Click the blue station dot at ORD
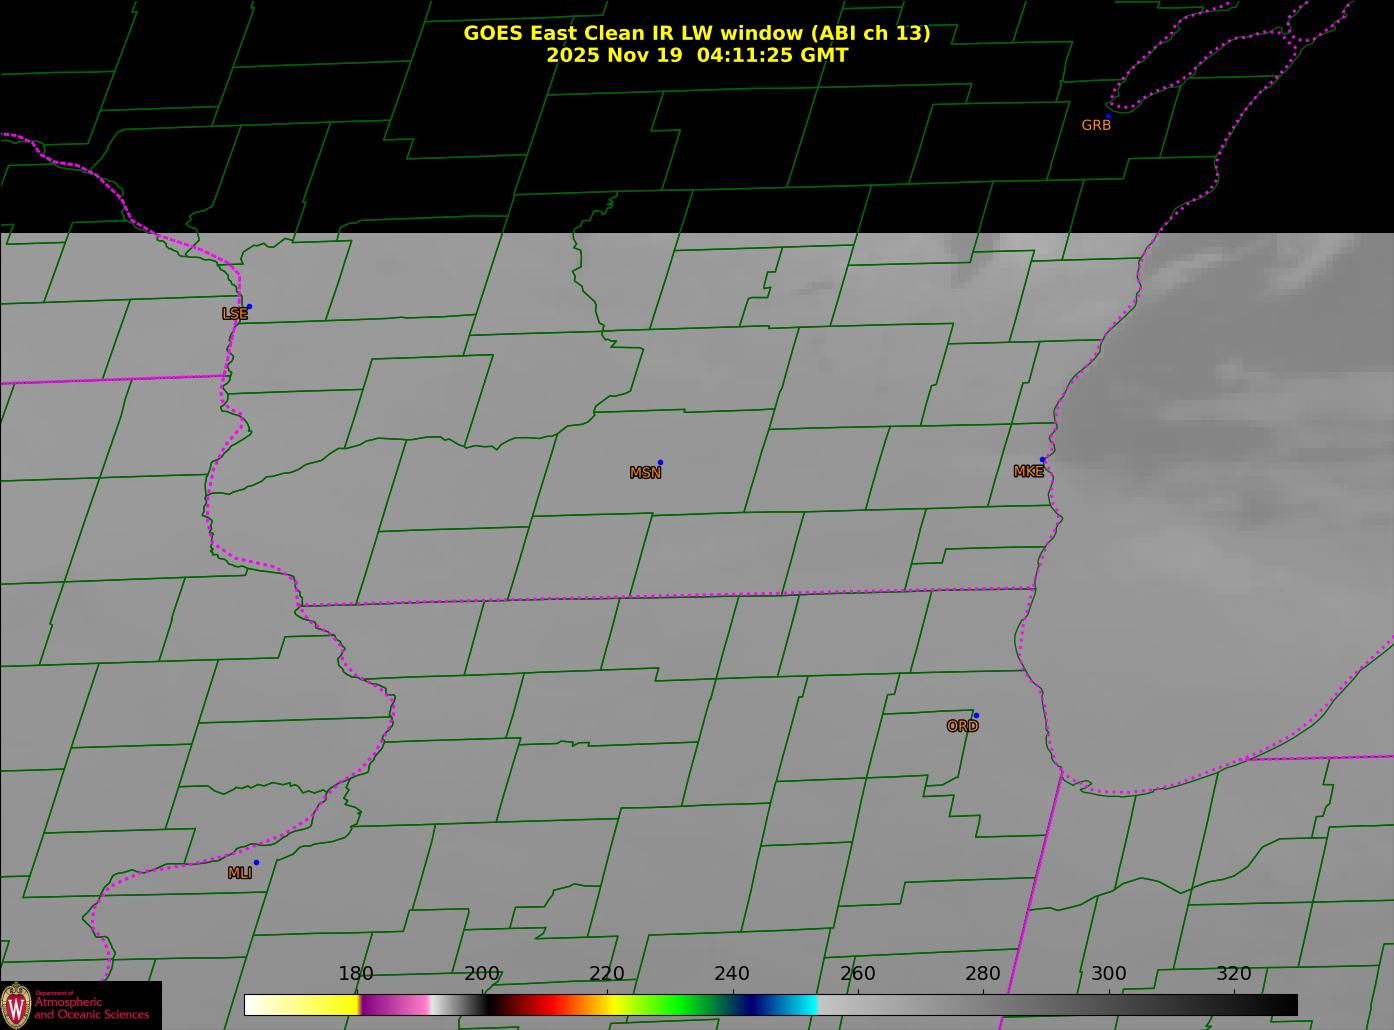Image resolution: width=1394 pixels, height=1030 pixels. pyautogui.click(x=976, y=715)
